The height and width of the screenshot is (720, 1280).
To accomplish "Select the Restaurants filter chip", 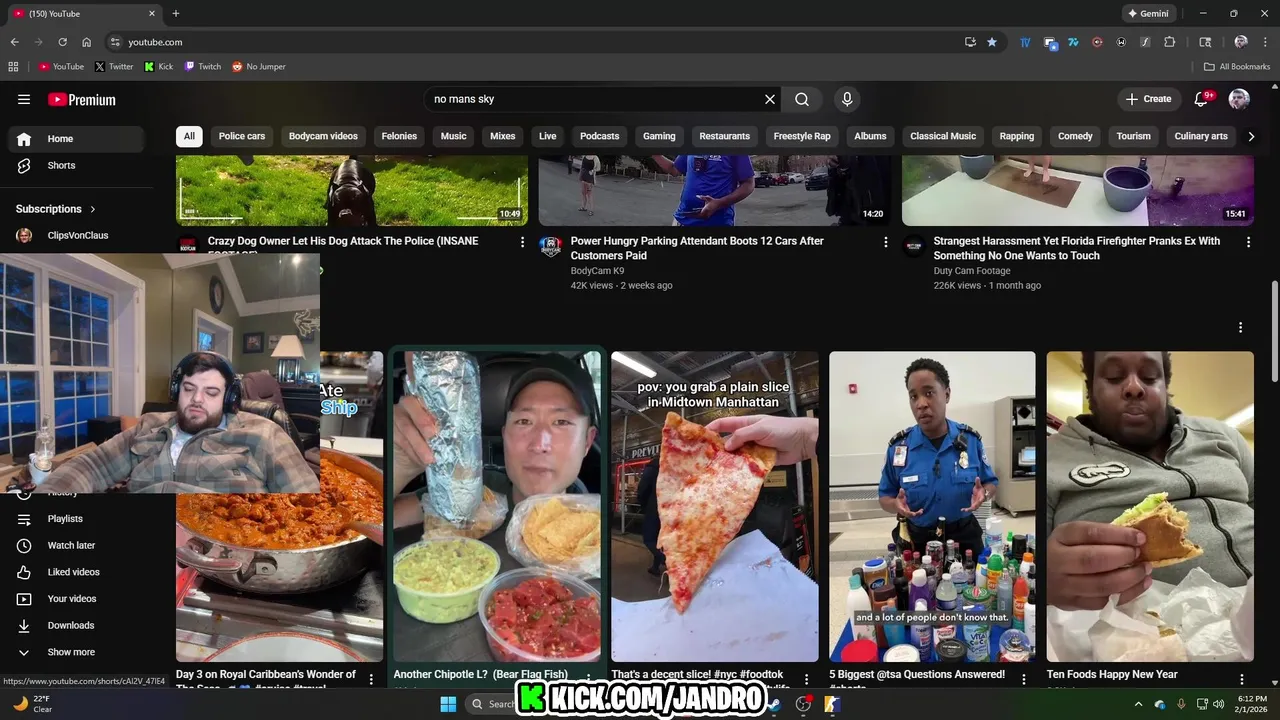I will (725, 136).
